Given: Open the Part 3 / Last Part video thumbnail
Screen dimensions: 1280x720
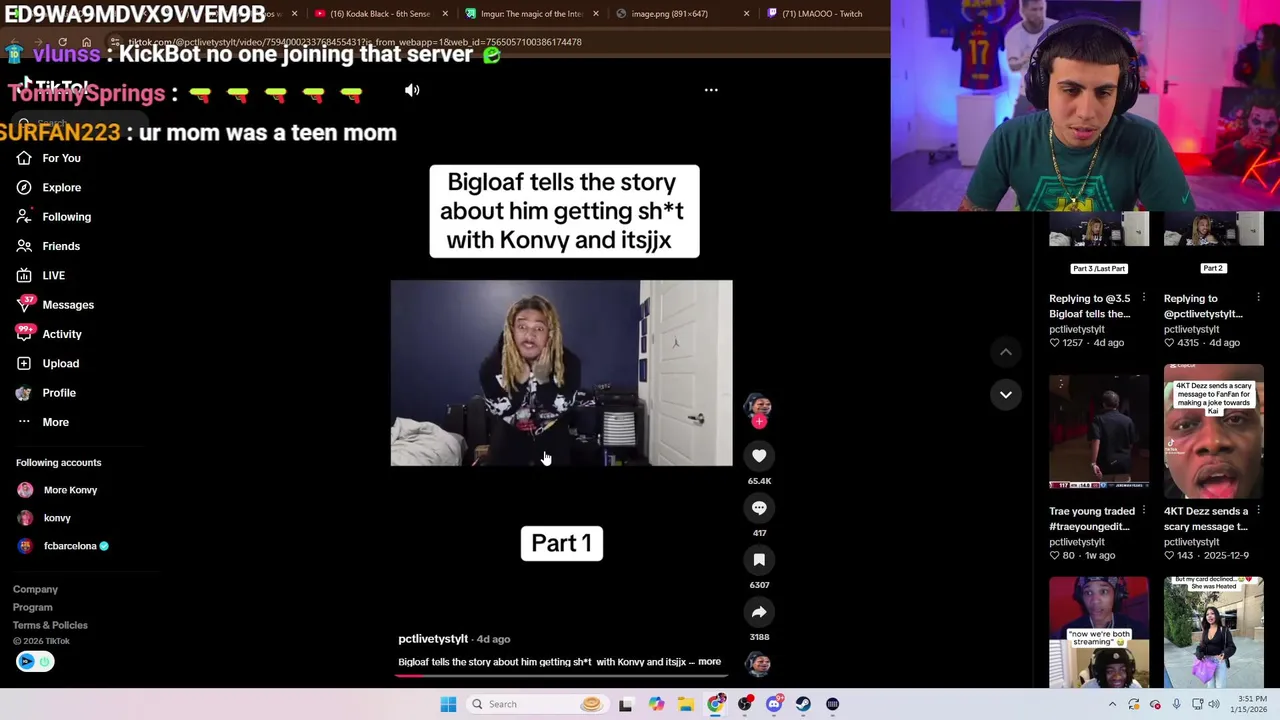Looking at the screenshot, I should click(1099, 244).
